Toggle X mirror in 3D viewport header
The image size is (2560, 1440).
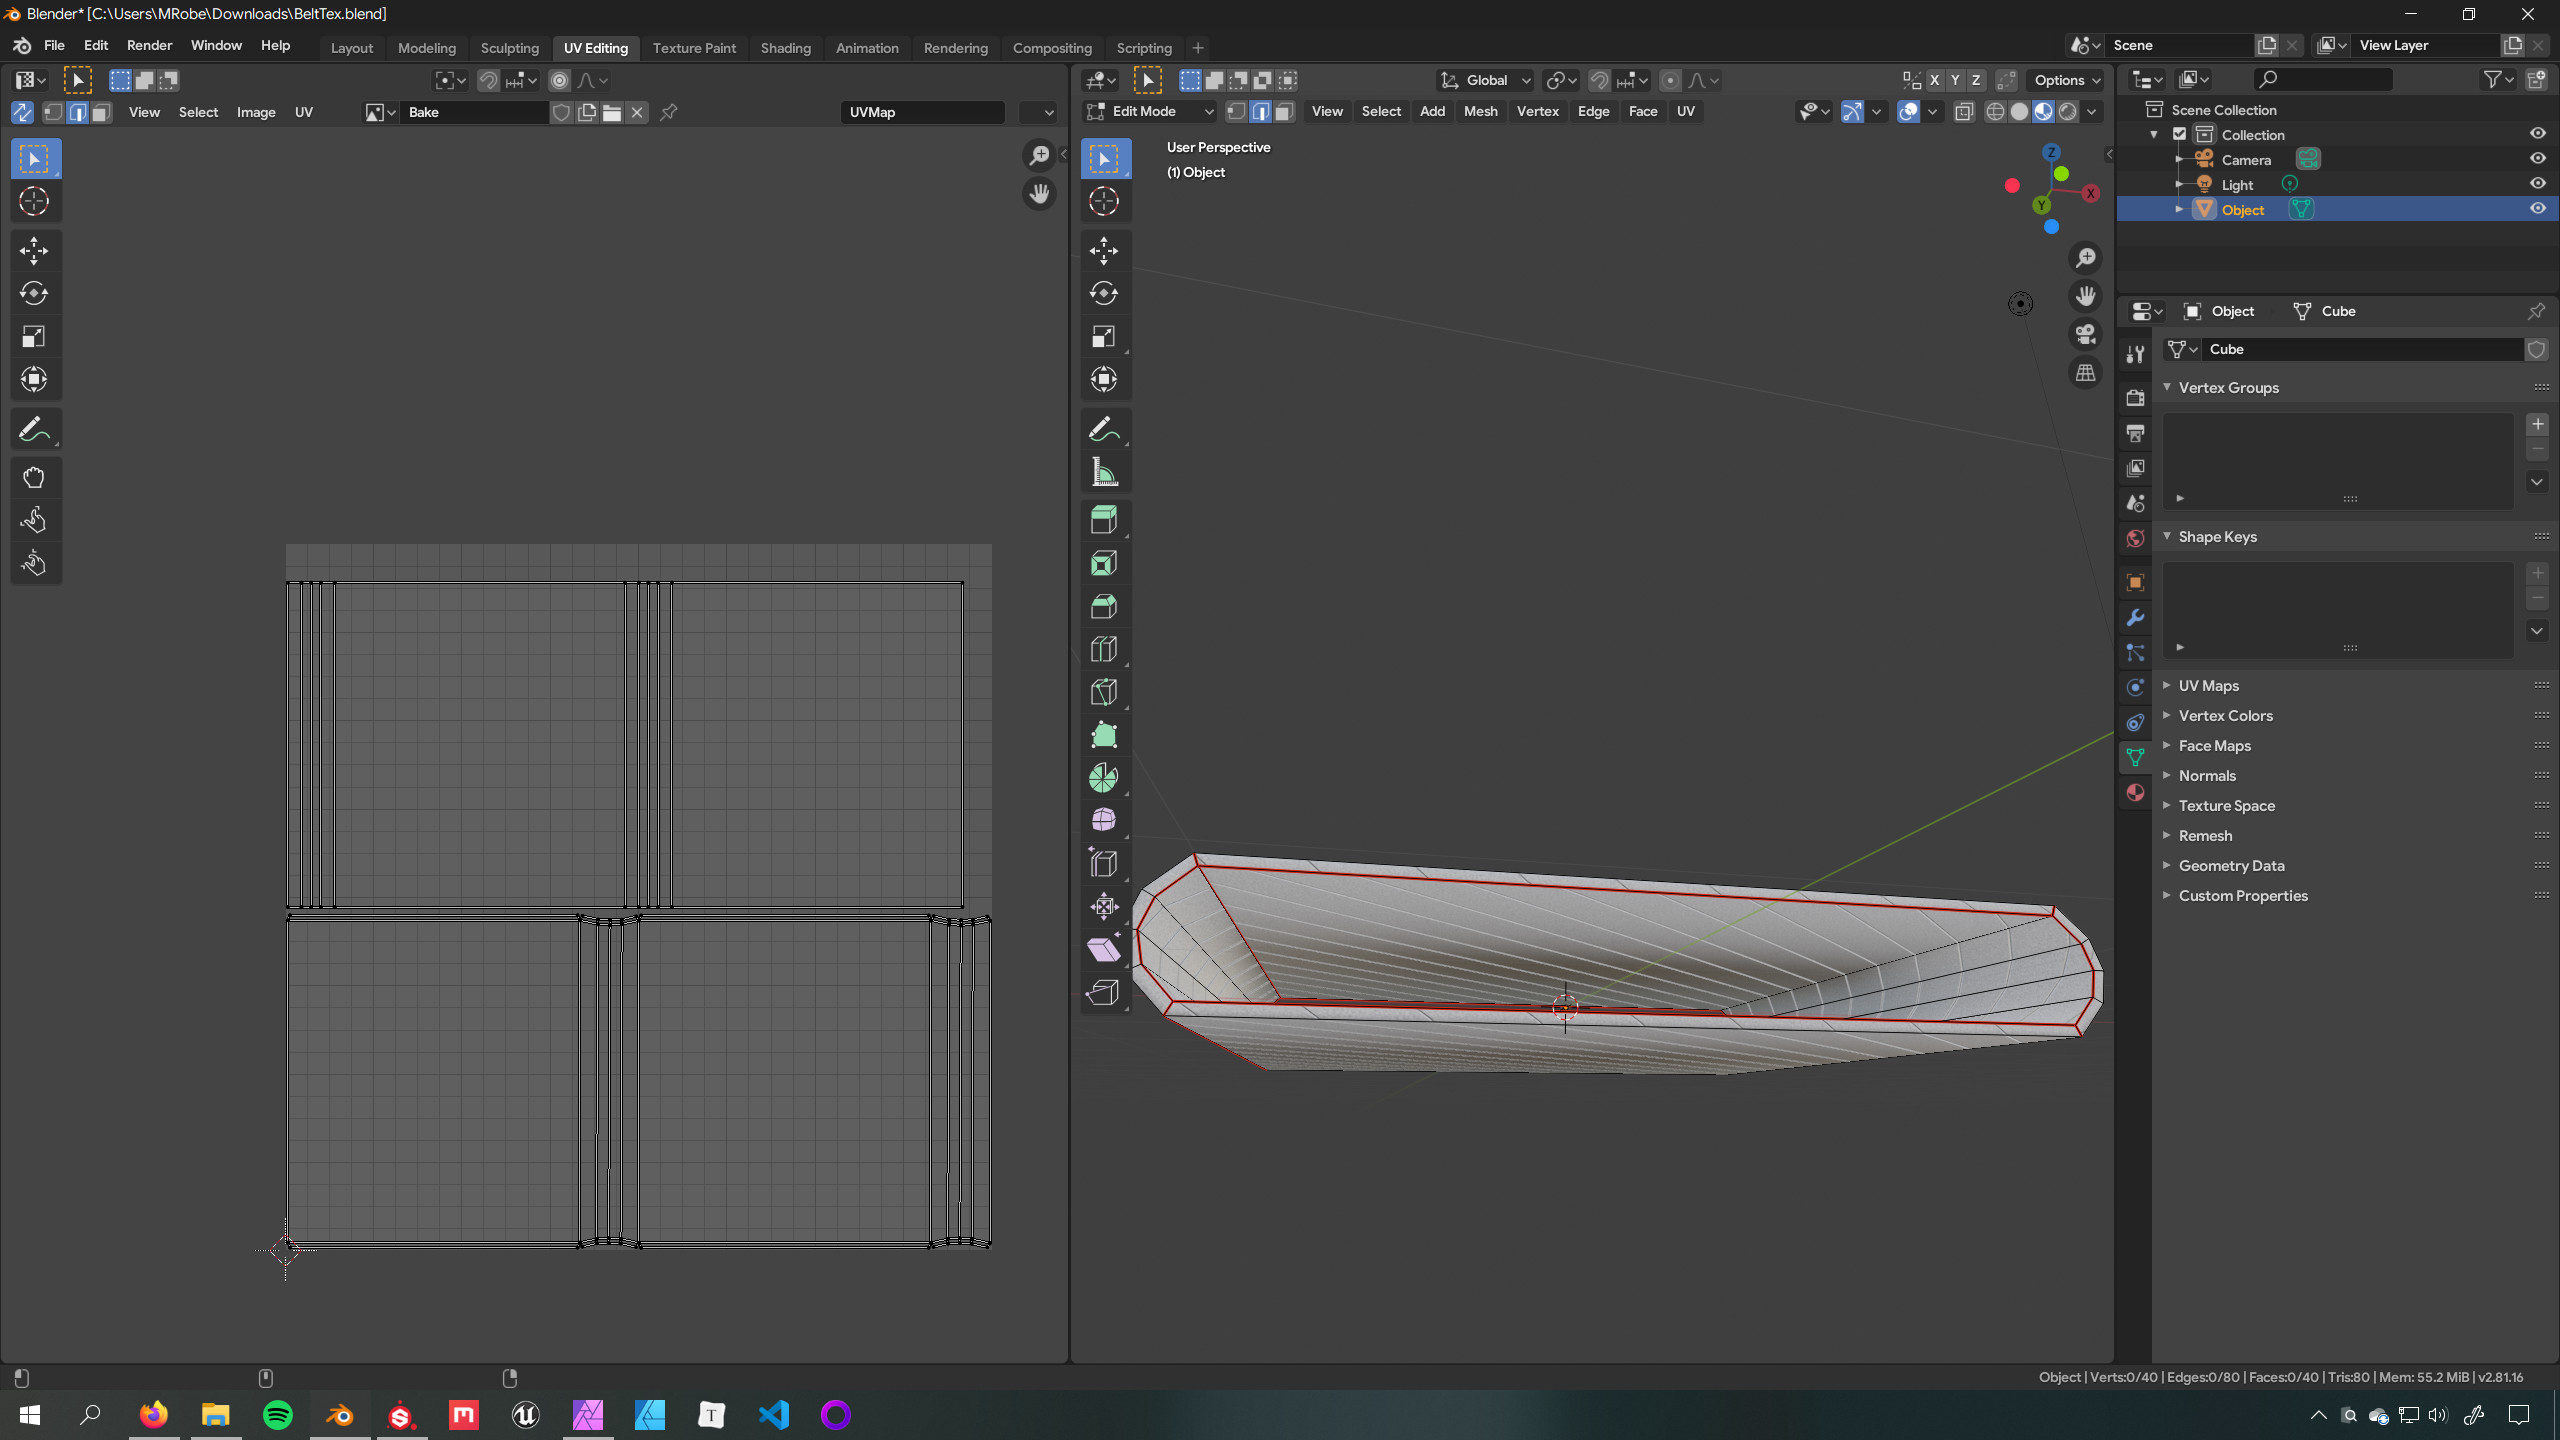(1934, 81)
